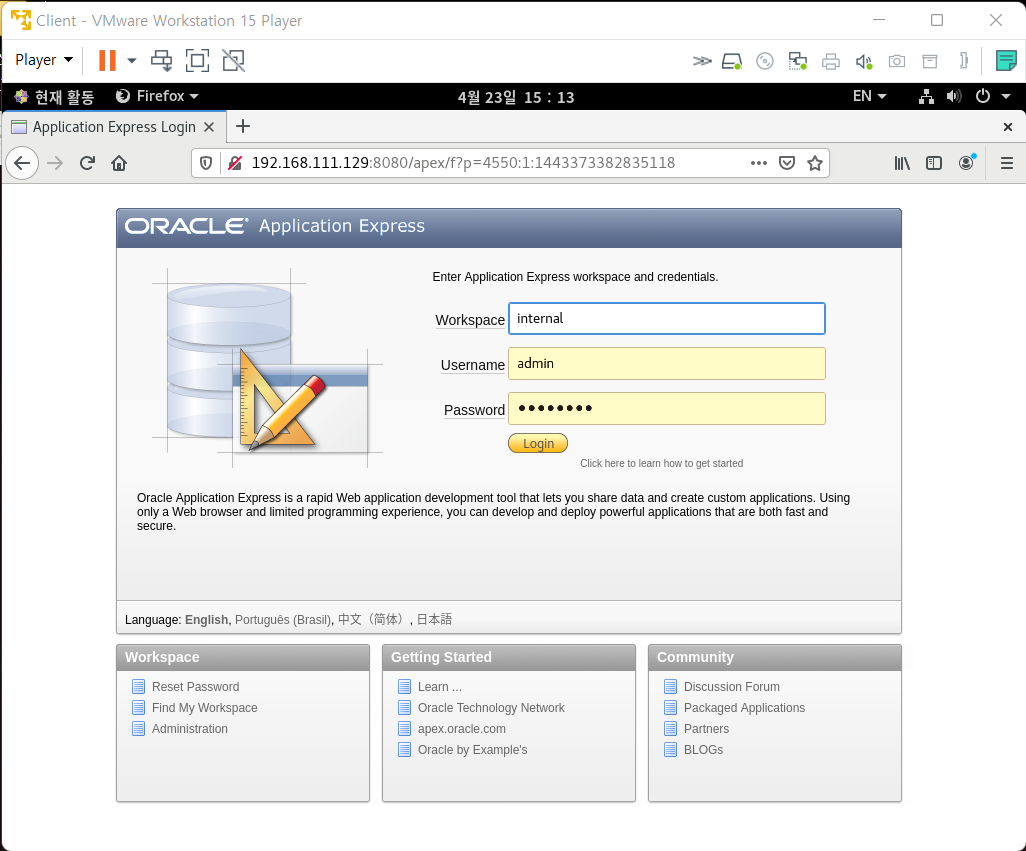Open the BLOGs link

tap(703, 750)
